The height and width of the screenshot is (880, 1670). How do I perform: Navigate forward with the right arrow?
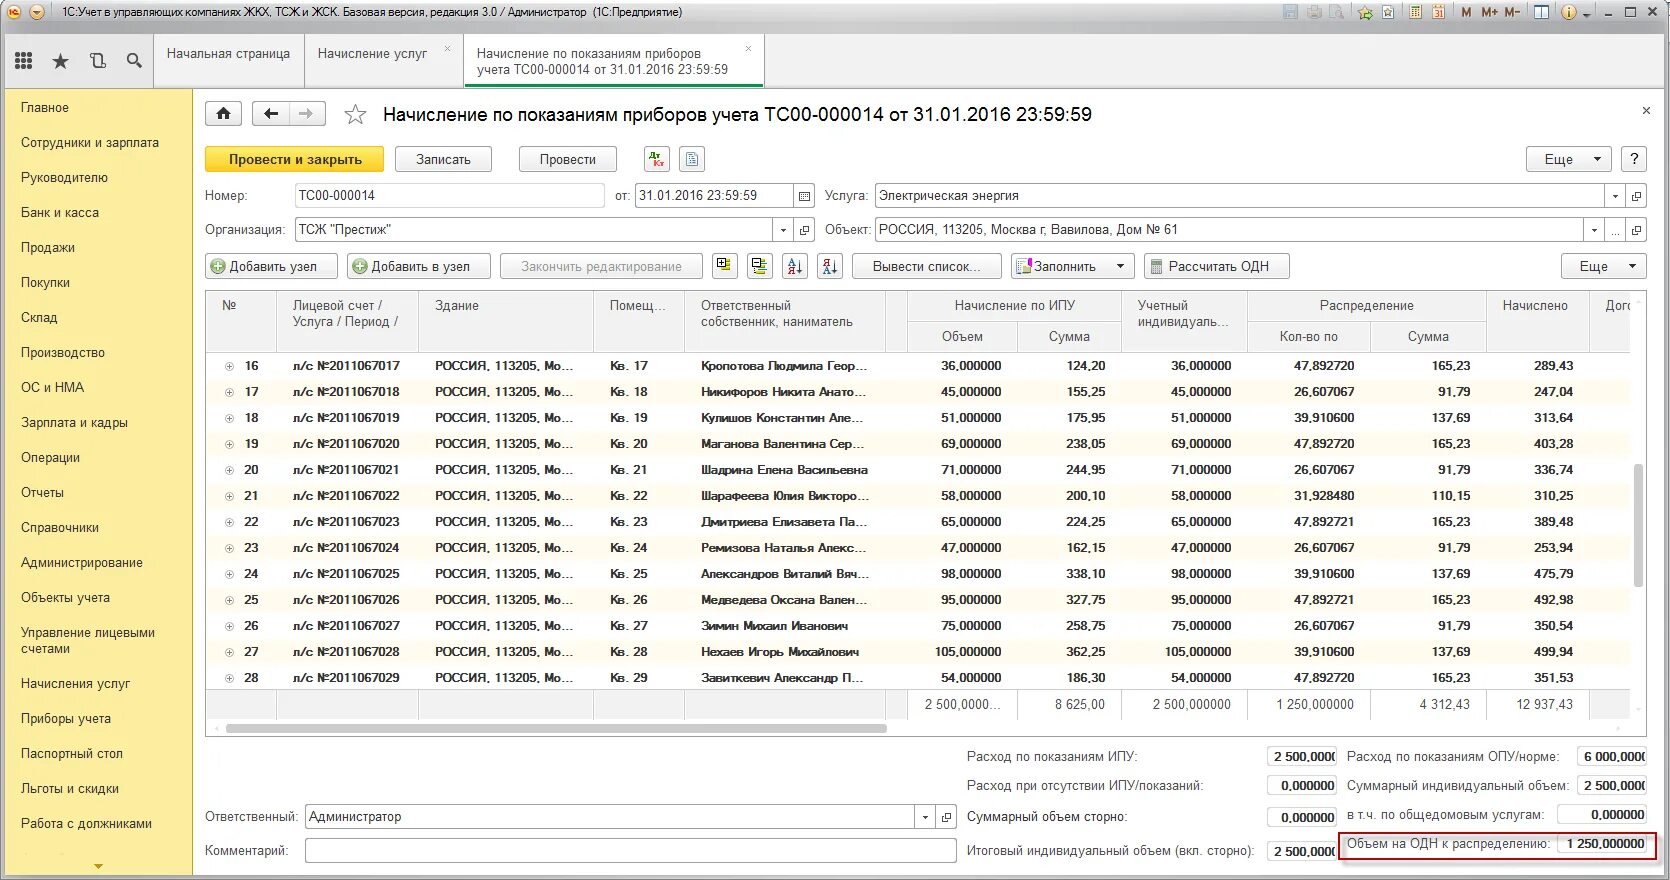306,114
